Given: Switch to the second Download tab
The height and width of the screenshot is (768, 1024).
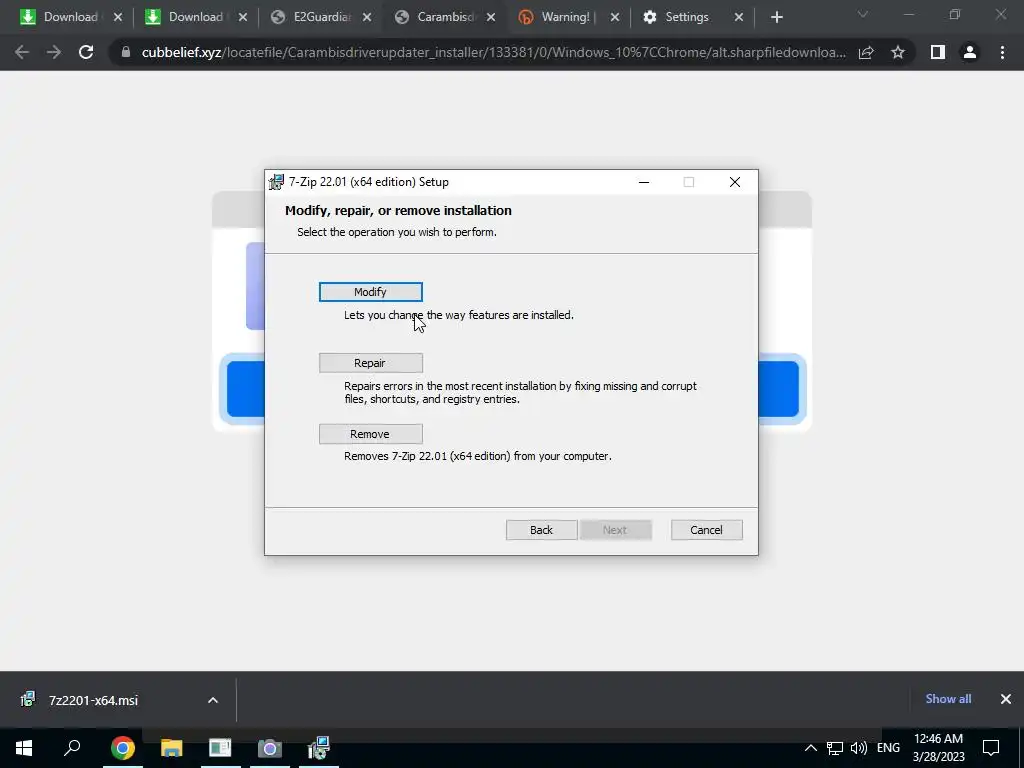Looking at the screenshot, I should pos(195,17).
